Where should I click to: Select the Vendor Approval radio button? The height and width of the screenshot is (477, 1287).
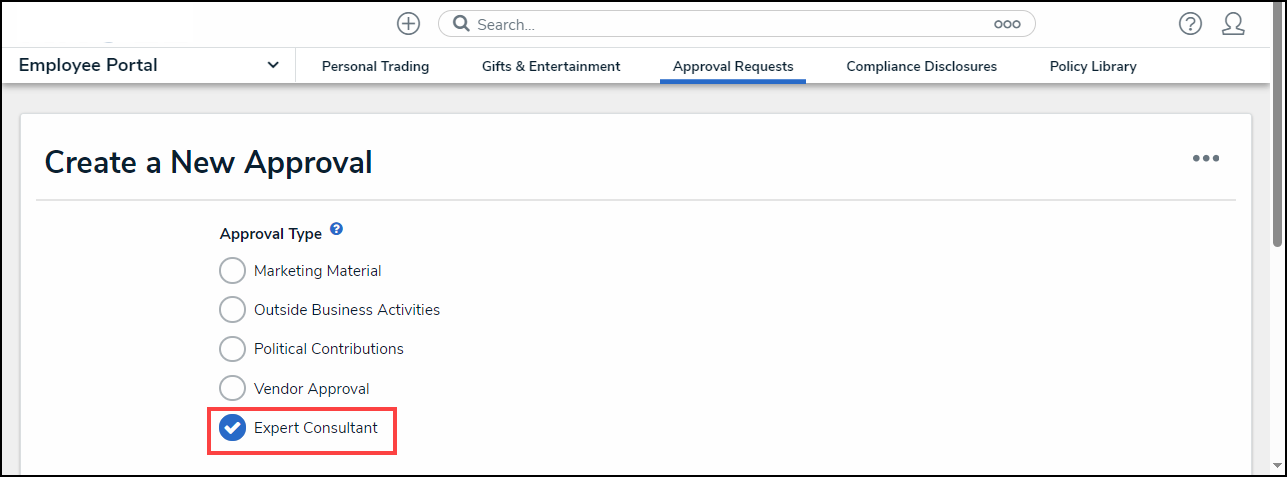click(x=232, y=389)
